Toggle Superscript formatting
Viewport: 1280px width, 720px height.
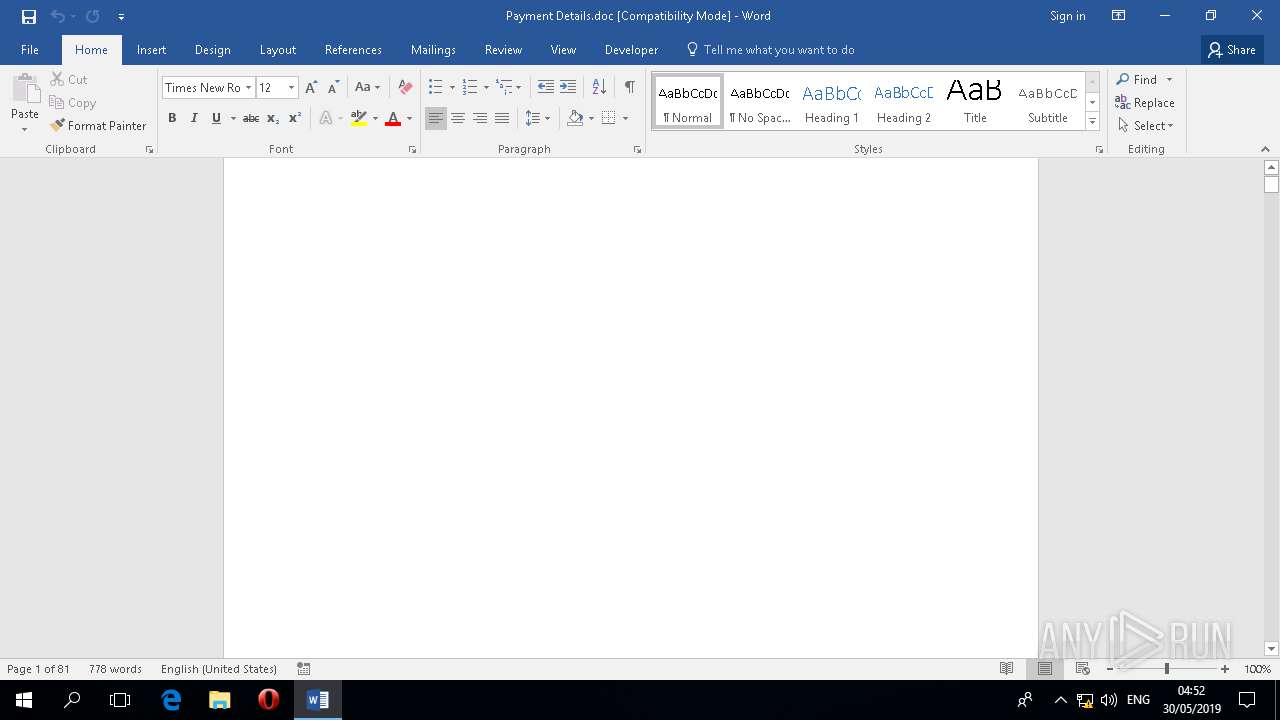pos(295,118)
